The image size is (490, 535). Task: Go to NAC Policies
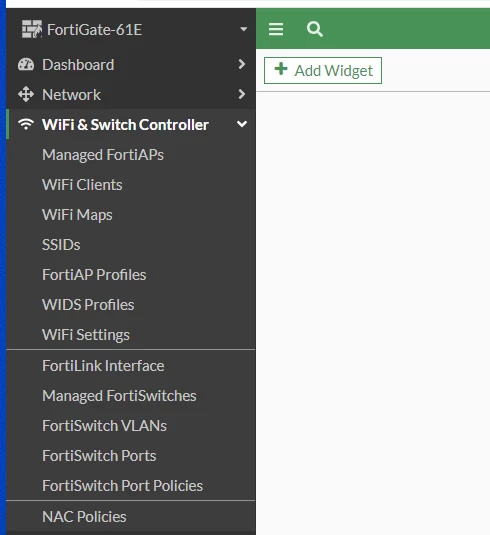tap(84, 517)
